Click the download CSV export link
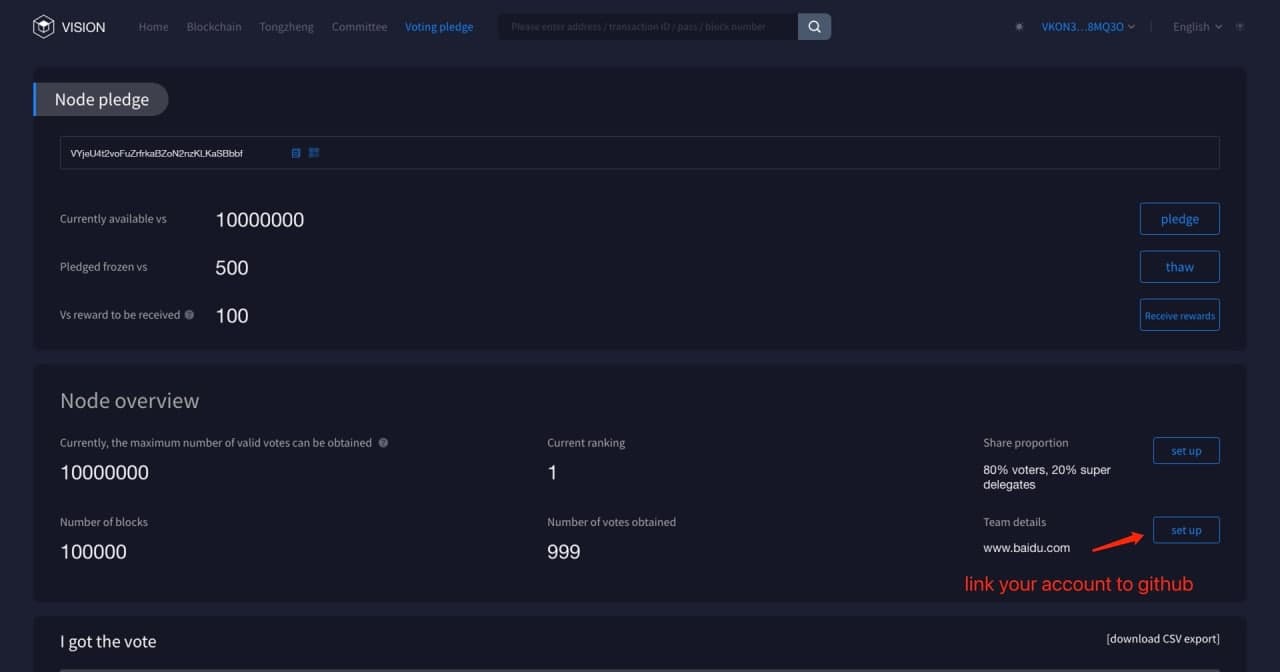 click(x=1162, y=639)
